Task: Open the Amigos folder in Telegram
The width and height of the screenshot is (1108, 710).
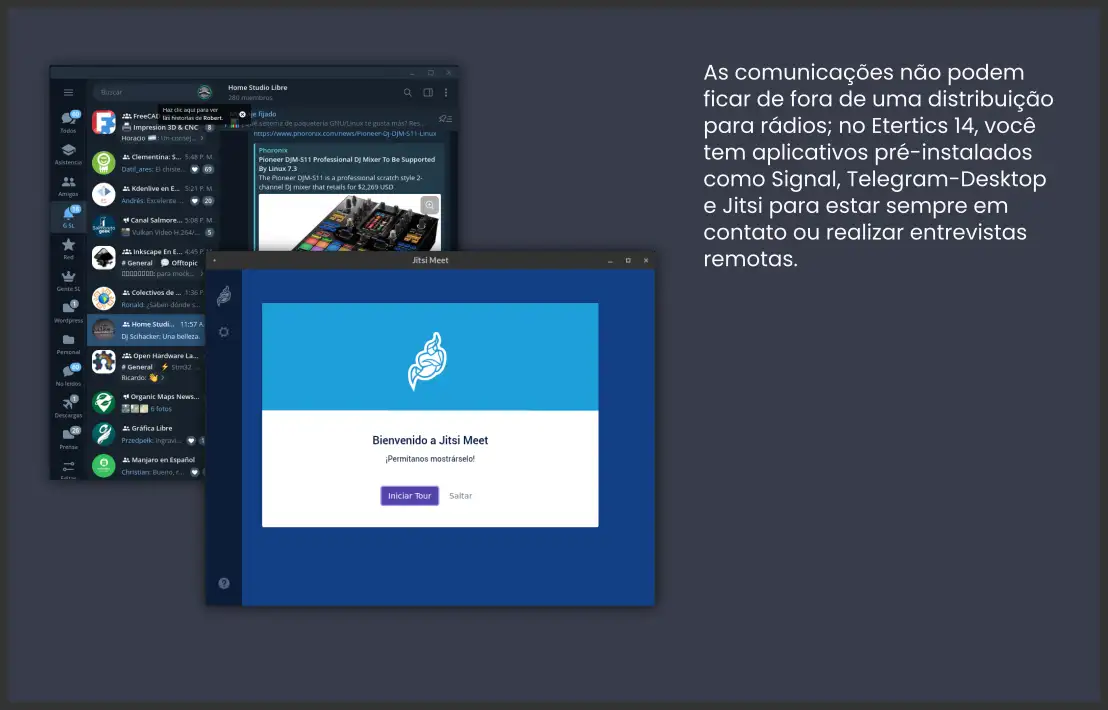Action: tap(69, 186)
